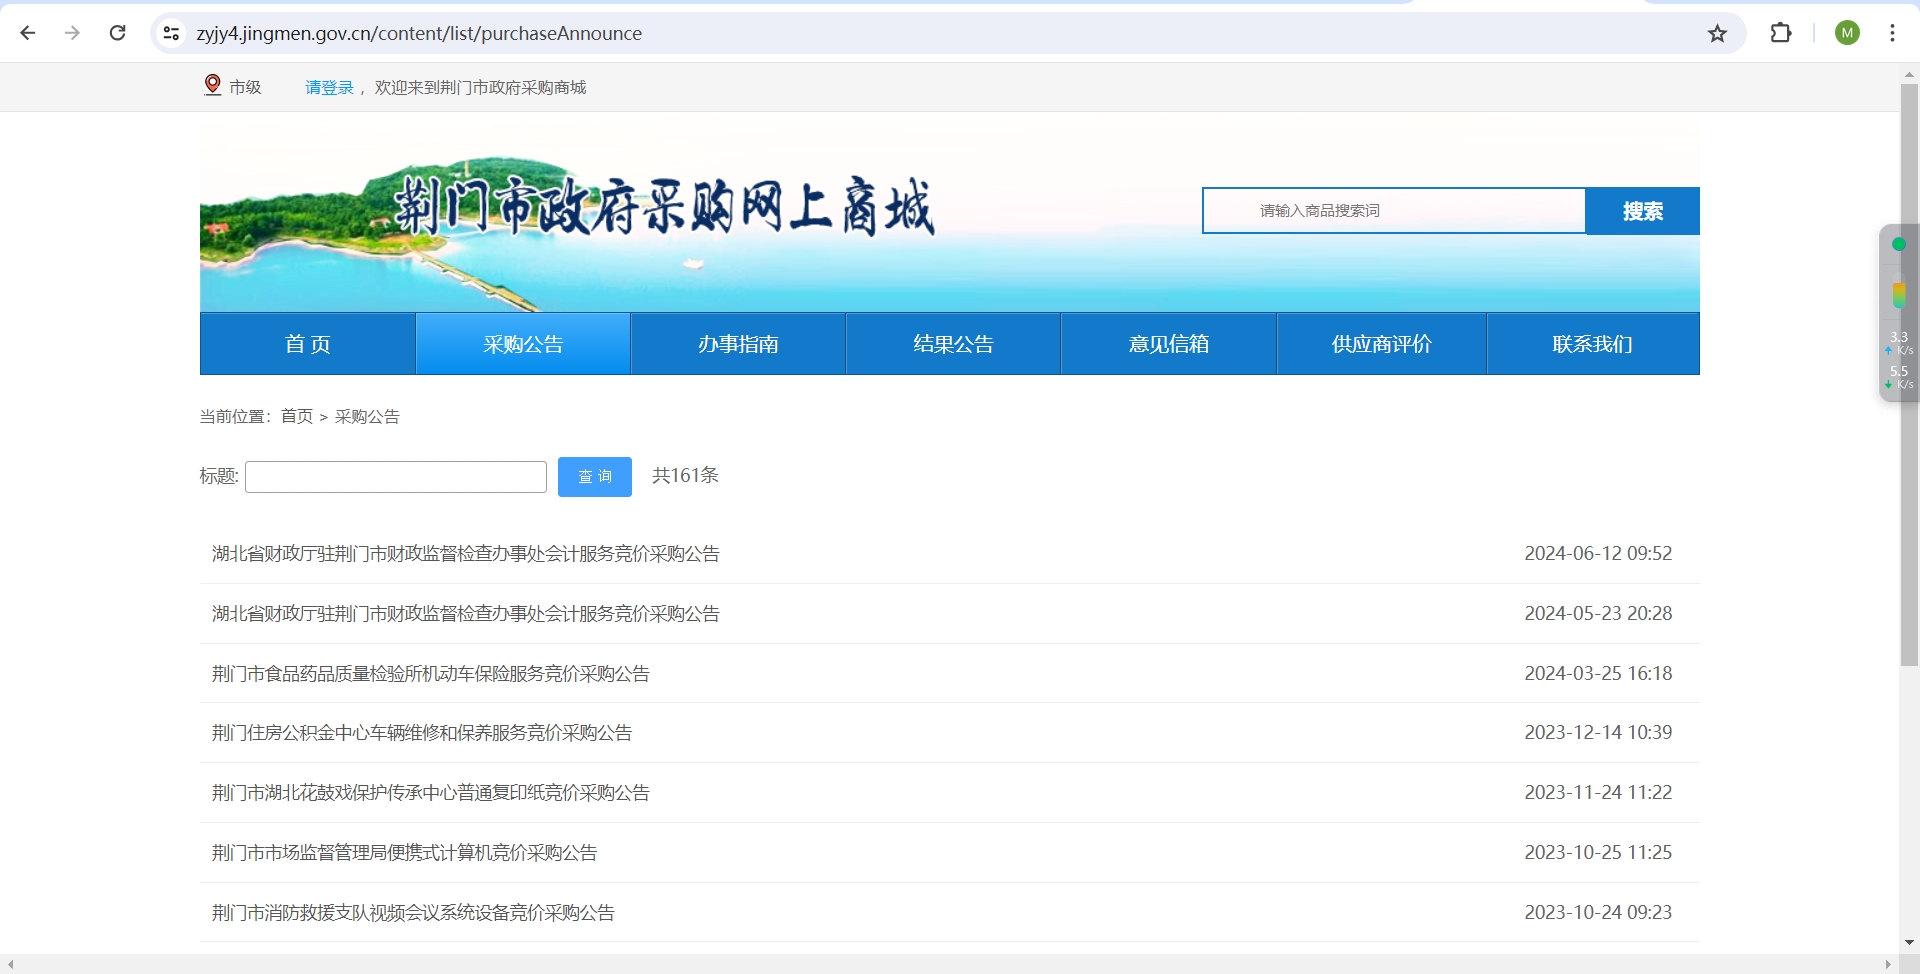Click the scrollbar up arrow
The image size is (1920, 974).
(1909, 74)
